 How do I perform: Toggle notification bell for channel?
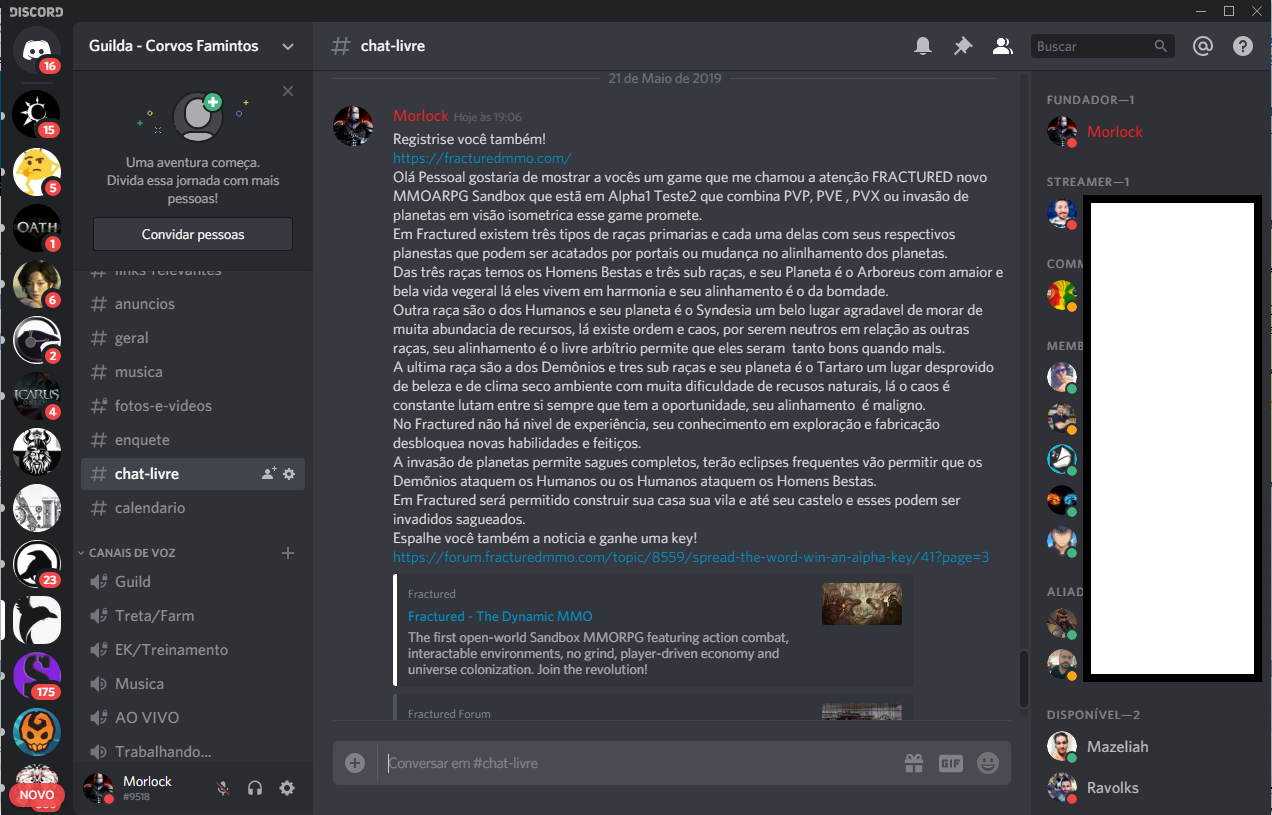[x=923, y=46]
